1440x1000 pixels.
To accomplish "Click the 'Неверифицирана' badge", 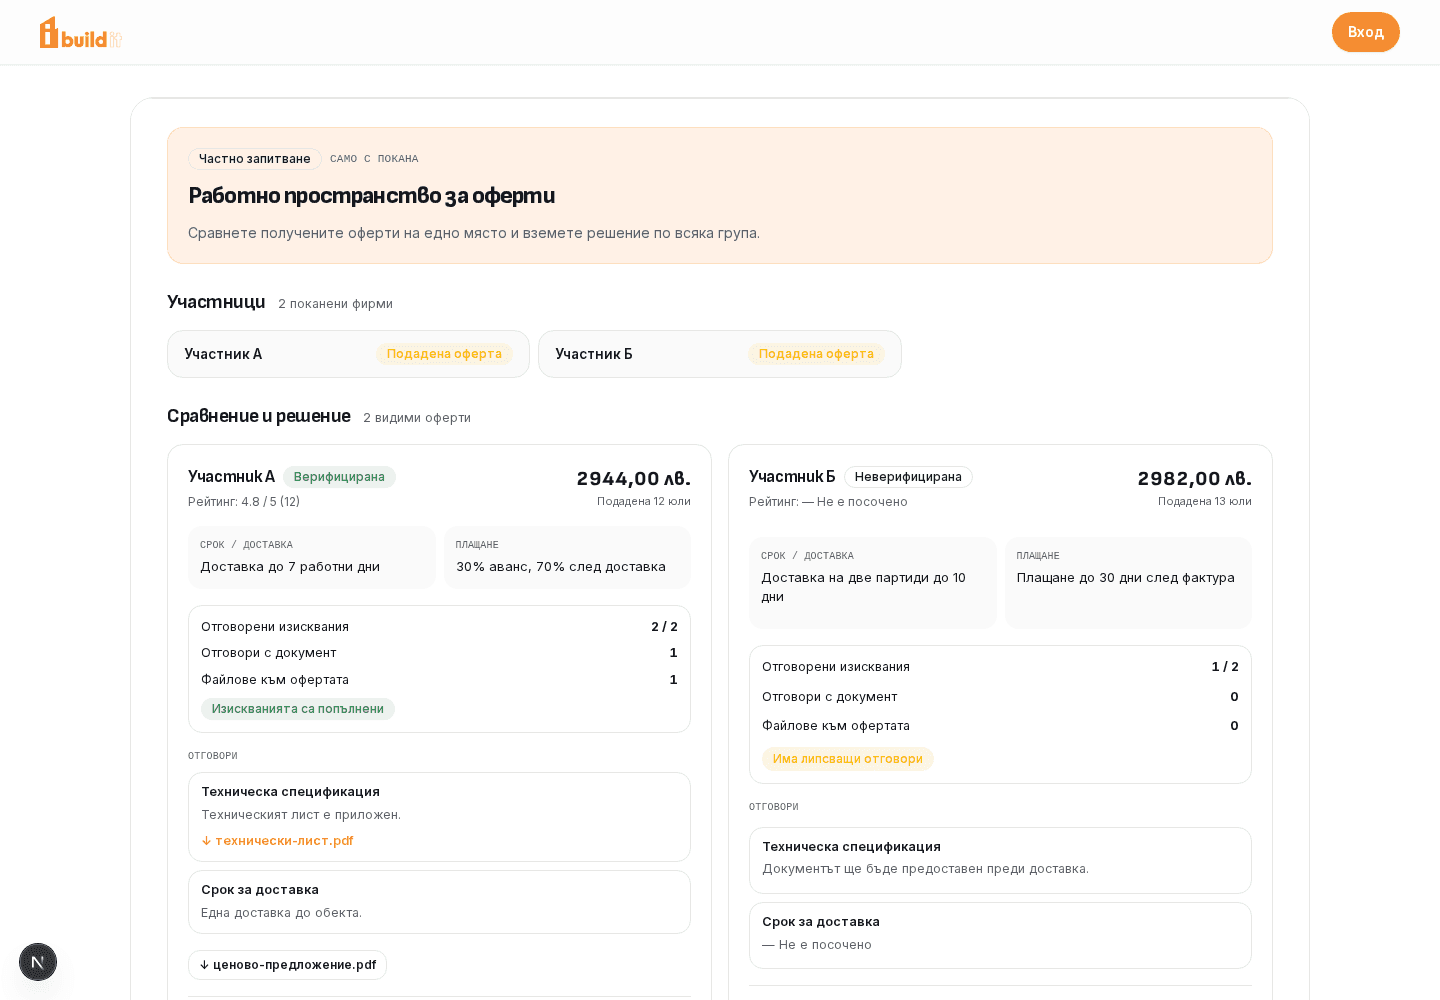I will click(908, 477).
